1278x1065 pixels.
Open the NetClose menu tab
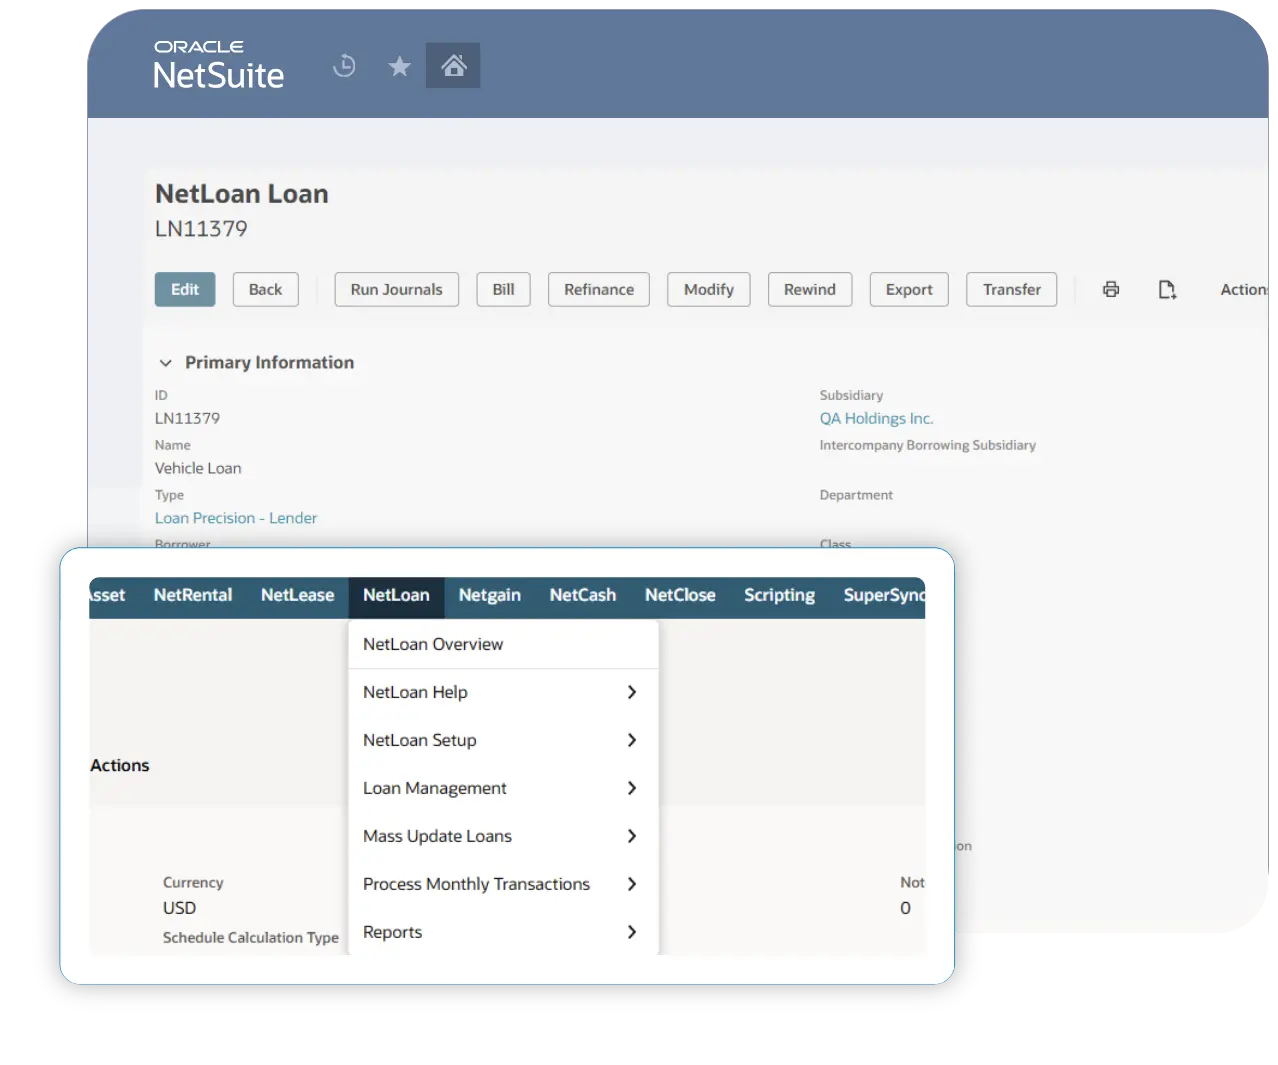pyautogui.click(x=680, y=595)
